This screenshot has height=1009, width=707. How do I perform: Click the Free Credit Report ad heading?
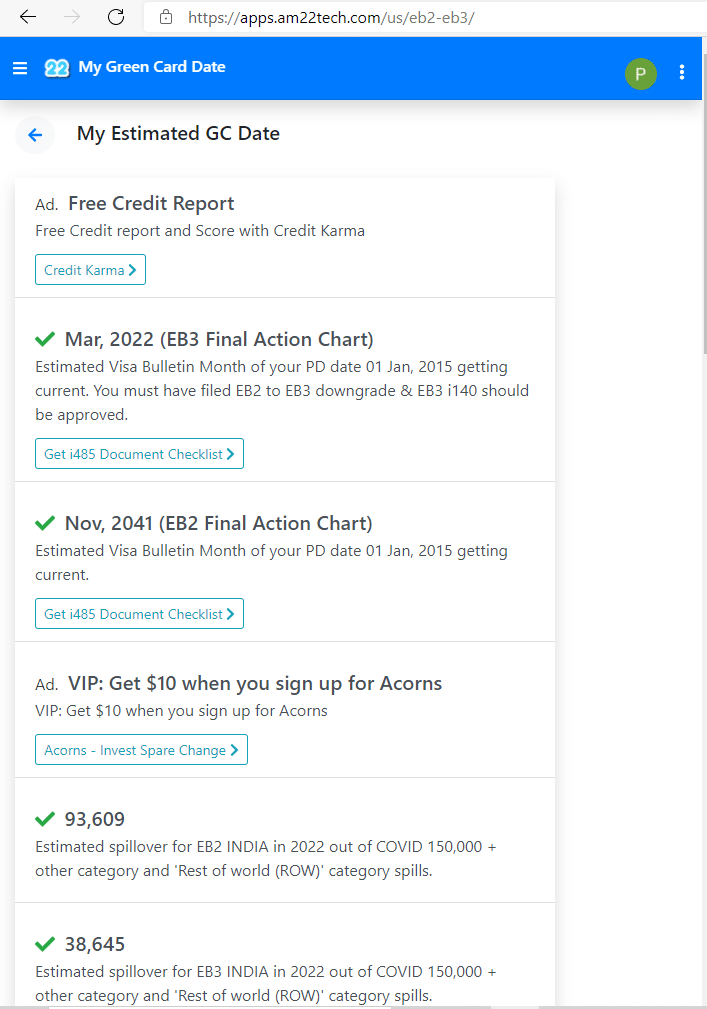click(x=151, y=204)
